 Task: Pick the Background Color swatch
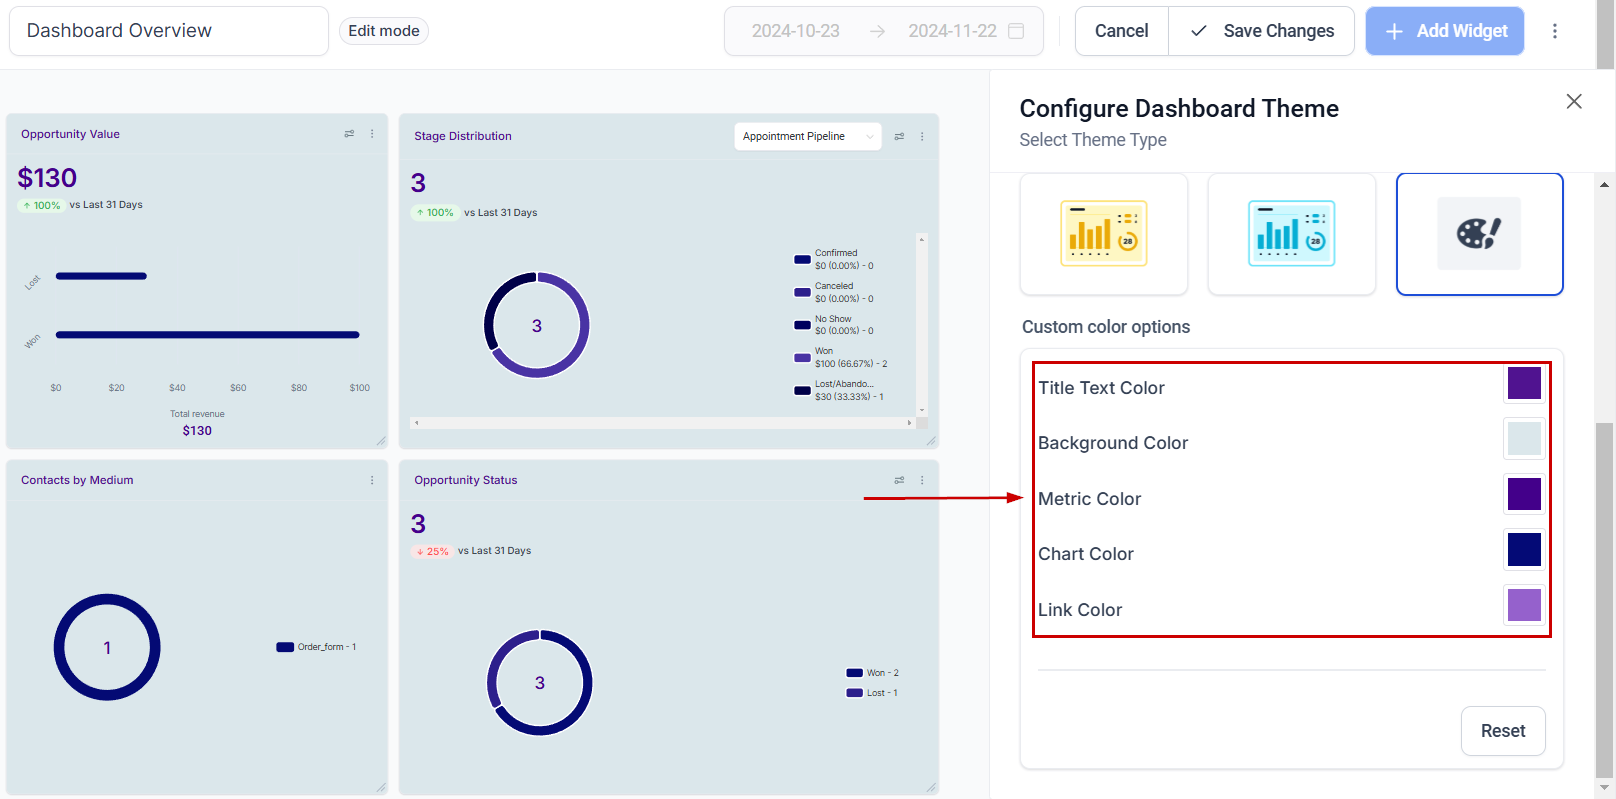1524,438
